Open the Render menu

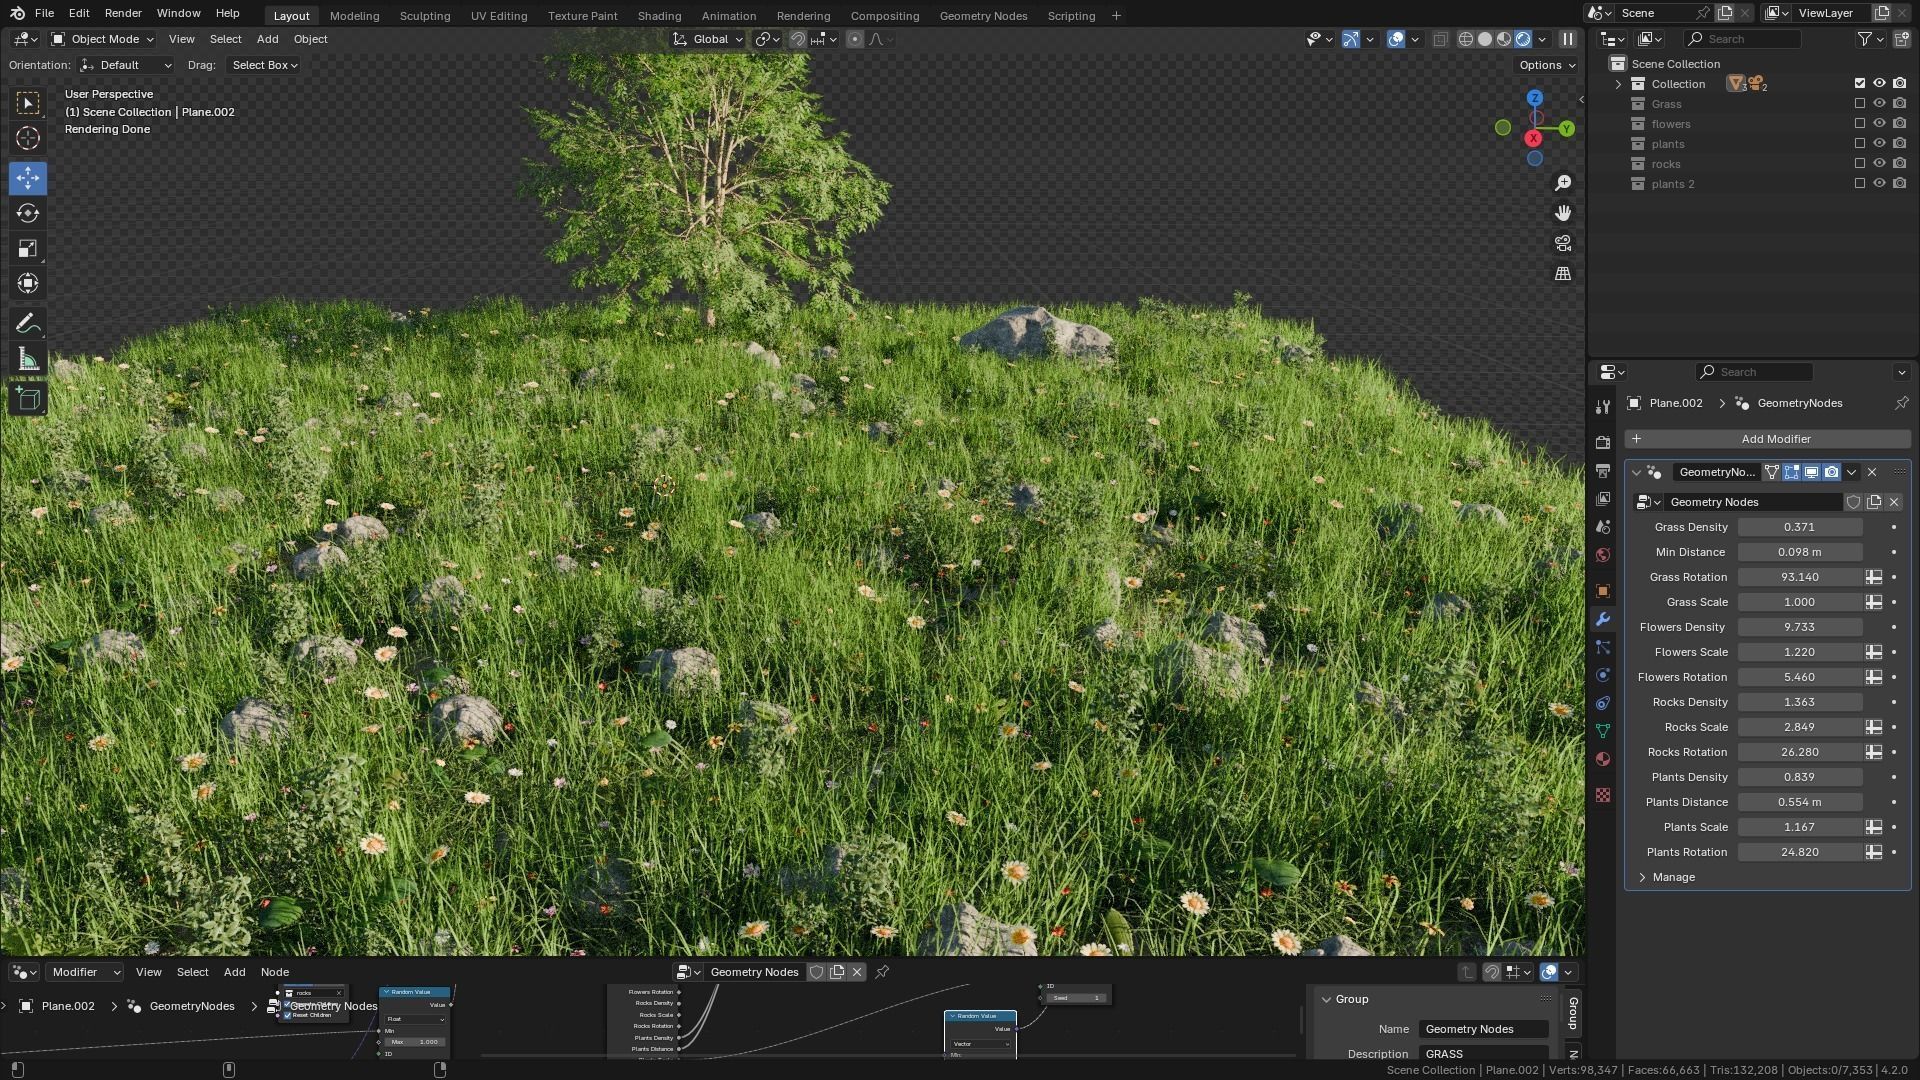click(x=123, y=13)
